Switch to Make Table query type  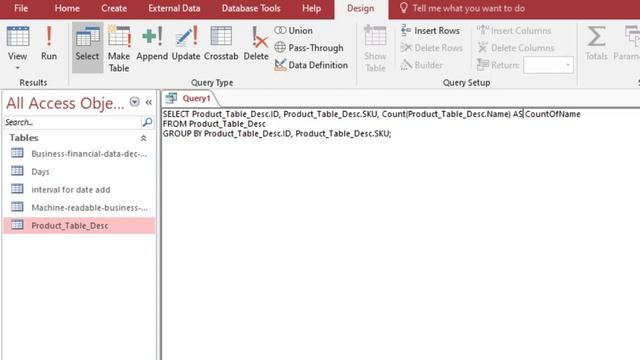tap(119, 48)
